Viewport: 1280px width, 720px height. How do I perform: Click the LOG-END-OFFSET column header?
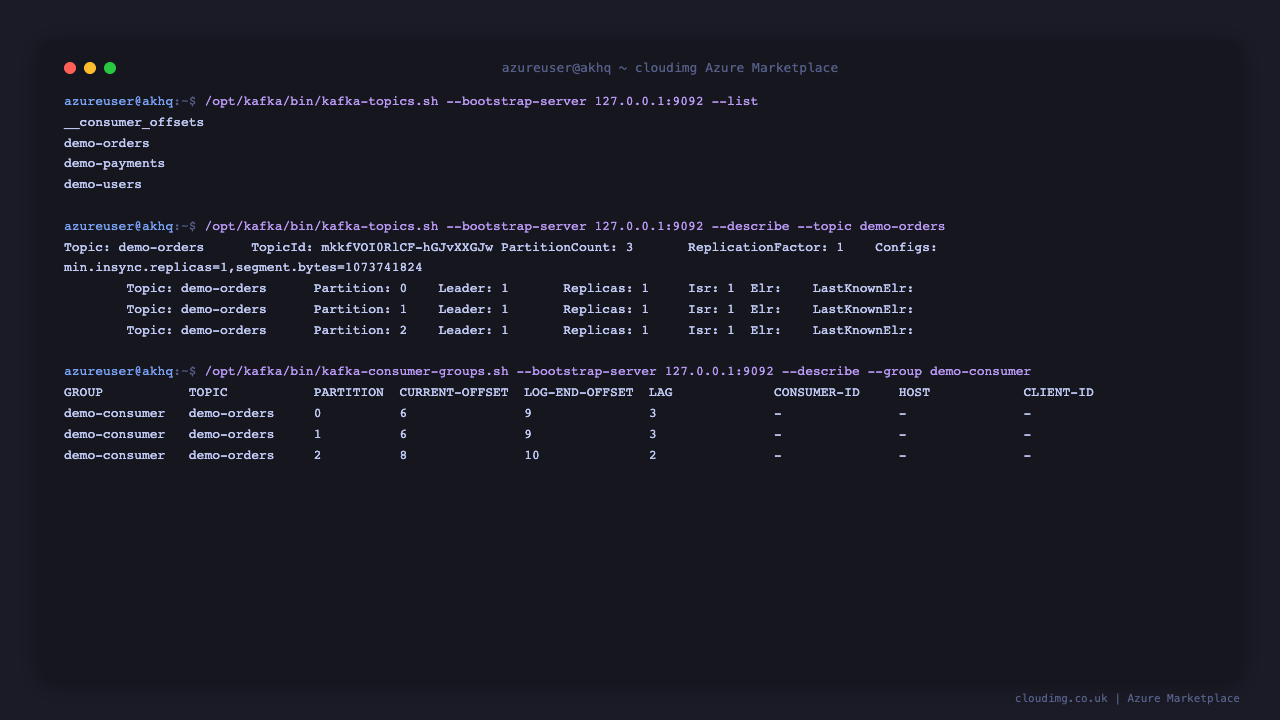tap(578, 392)
